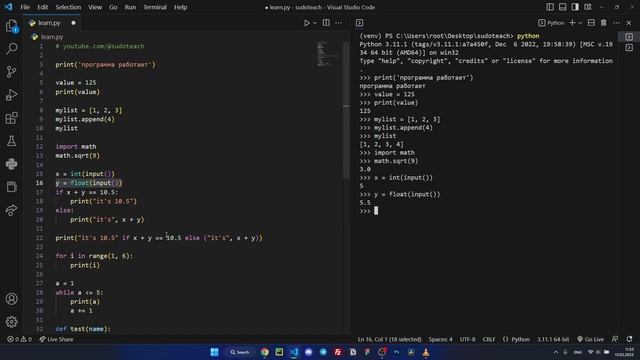This screenshot has width=640, height=360.
Task: Select the learn.py editor tab
Action: 52,23
